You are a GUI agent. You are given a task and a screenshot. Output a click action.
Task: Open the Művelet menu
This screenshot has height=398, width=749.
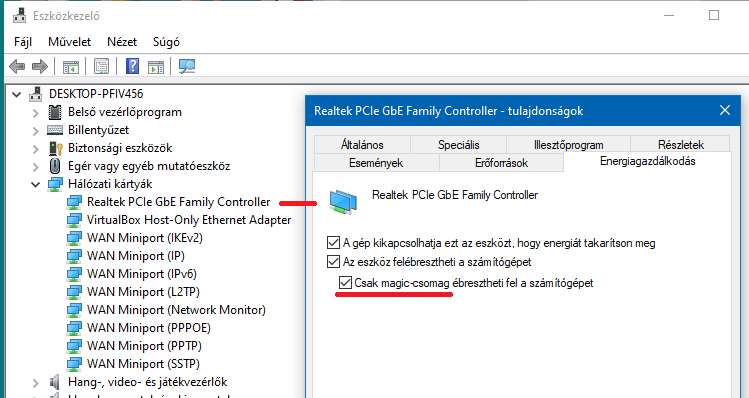69,42
